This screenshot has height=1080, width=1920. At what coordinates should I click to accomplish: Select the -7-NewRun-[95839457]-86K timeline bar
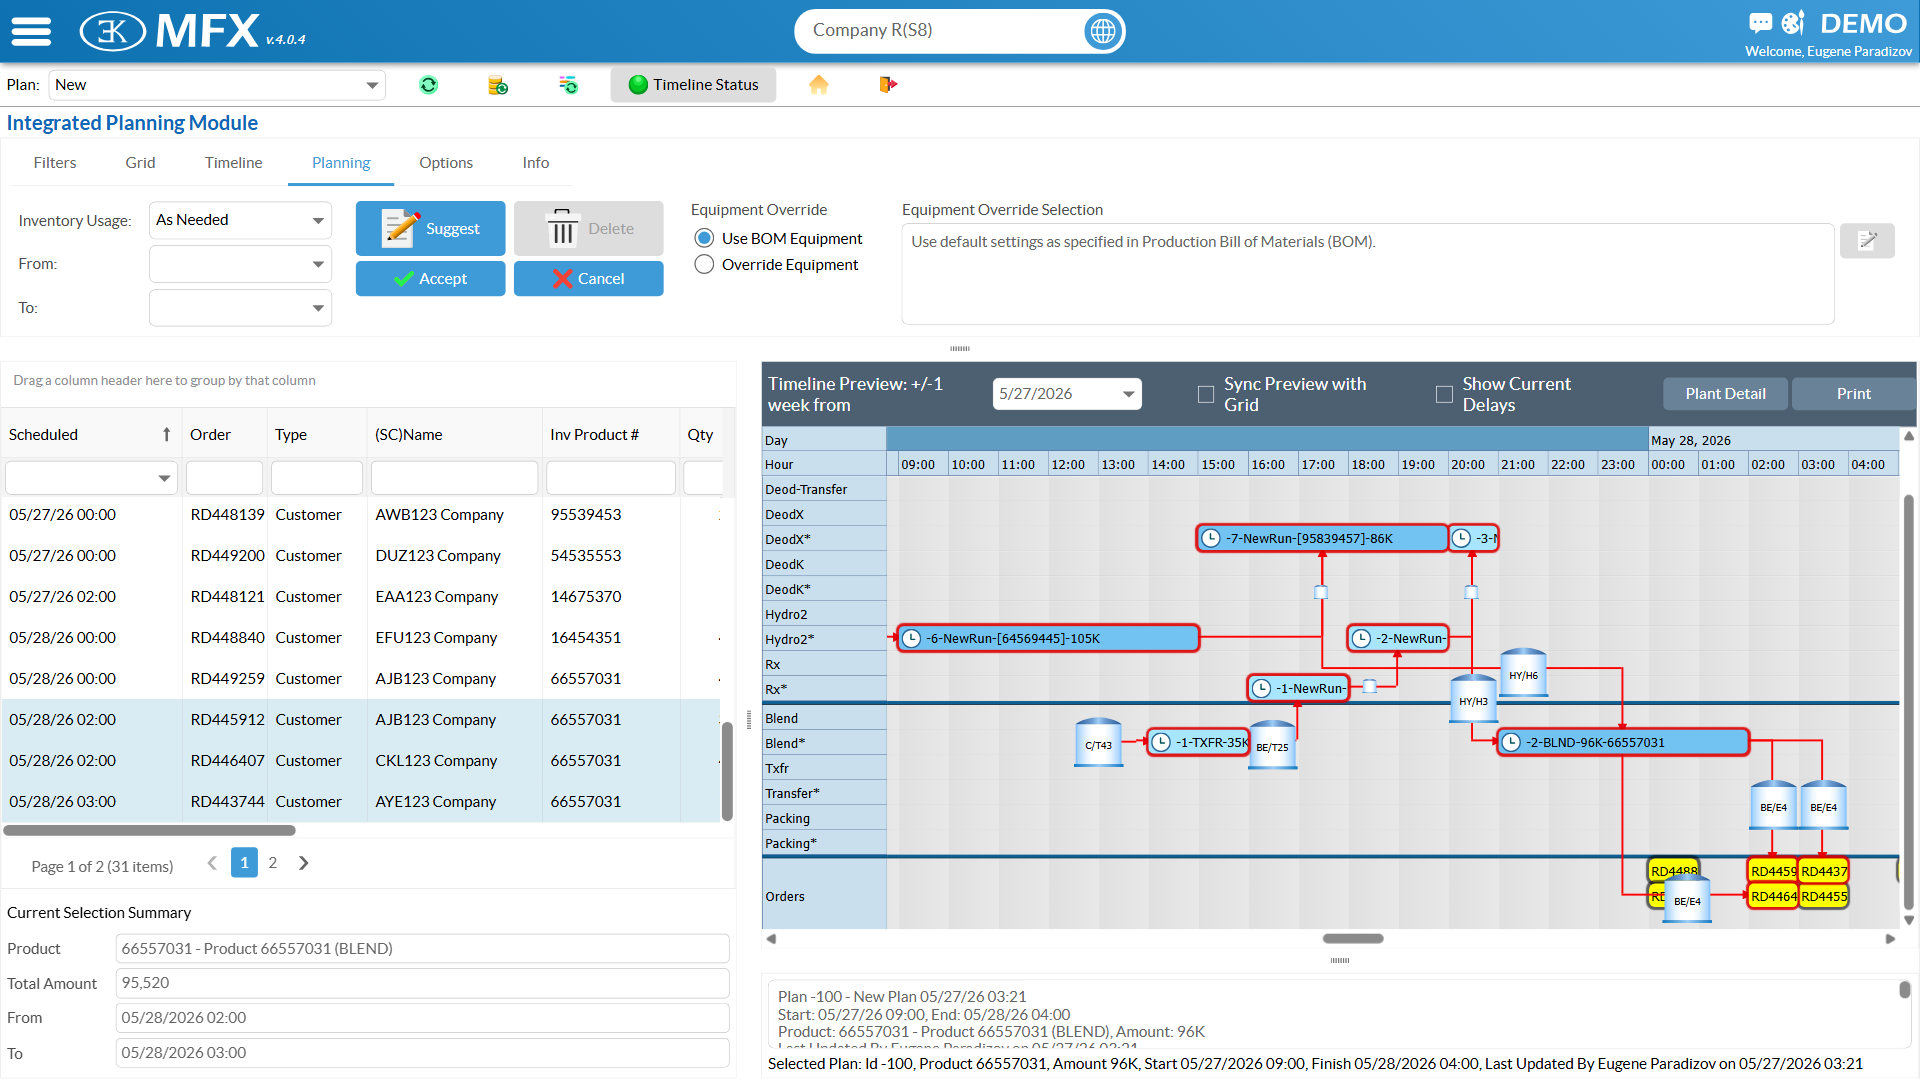click(x=1322, y=538)
